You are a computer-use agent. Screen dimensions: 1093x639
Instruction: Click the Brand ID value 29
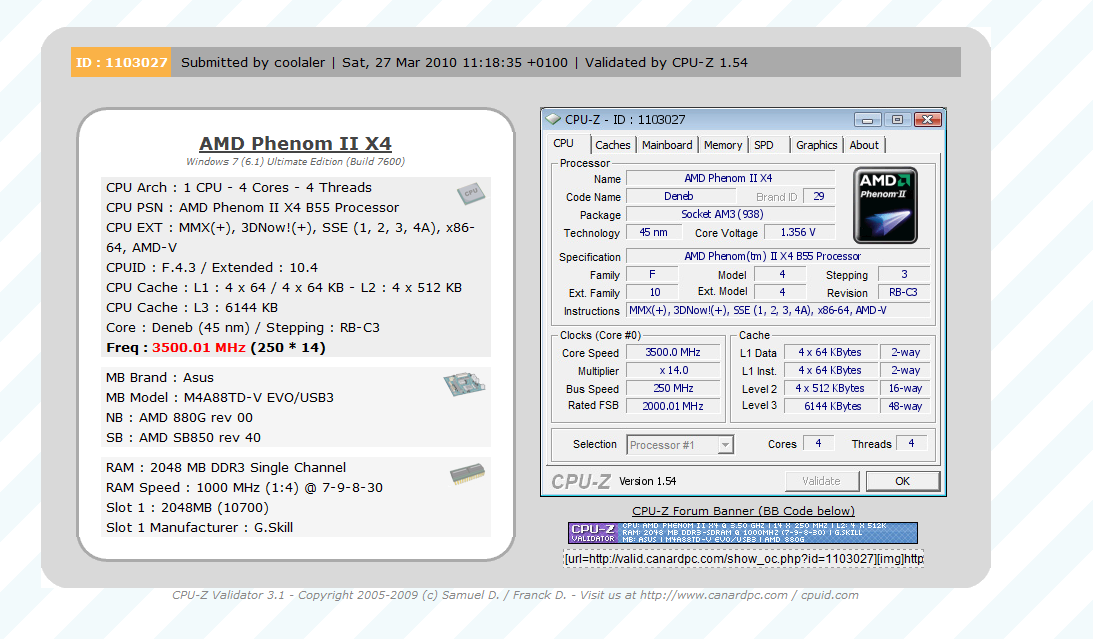tap(819, 197)
